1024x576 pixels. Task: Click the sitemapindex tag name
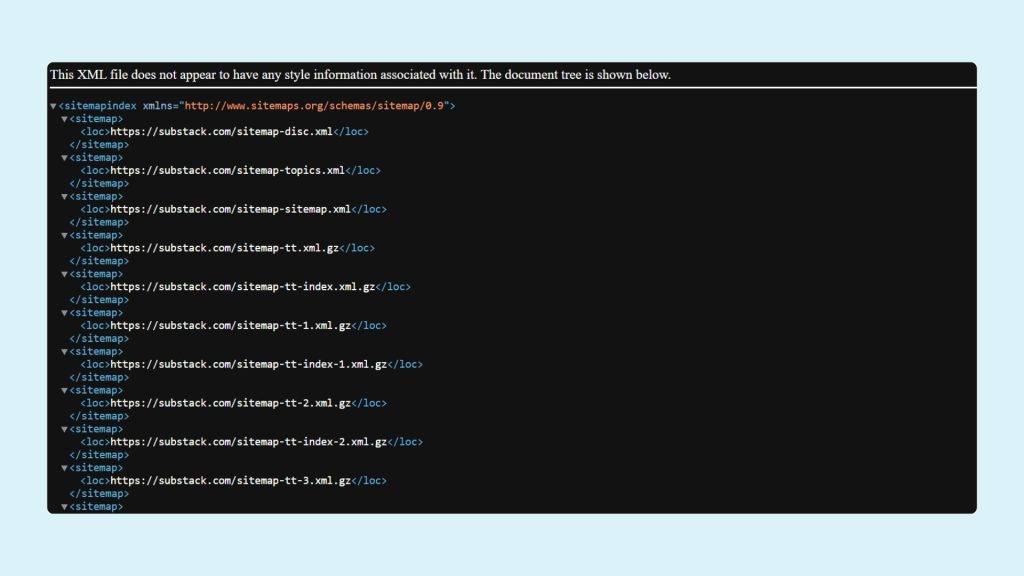(101, 106)
